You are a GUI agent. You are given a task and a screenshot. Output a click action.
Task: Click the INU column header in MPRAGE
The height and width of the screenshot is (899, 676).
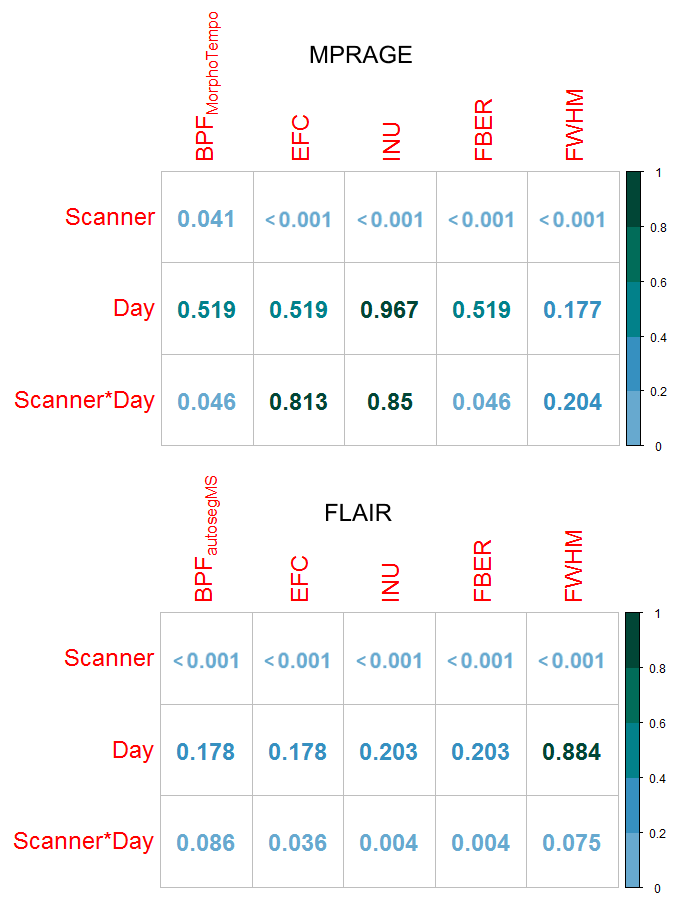click(390, 141)
